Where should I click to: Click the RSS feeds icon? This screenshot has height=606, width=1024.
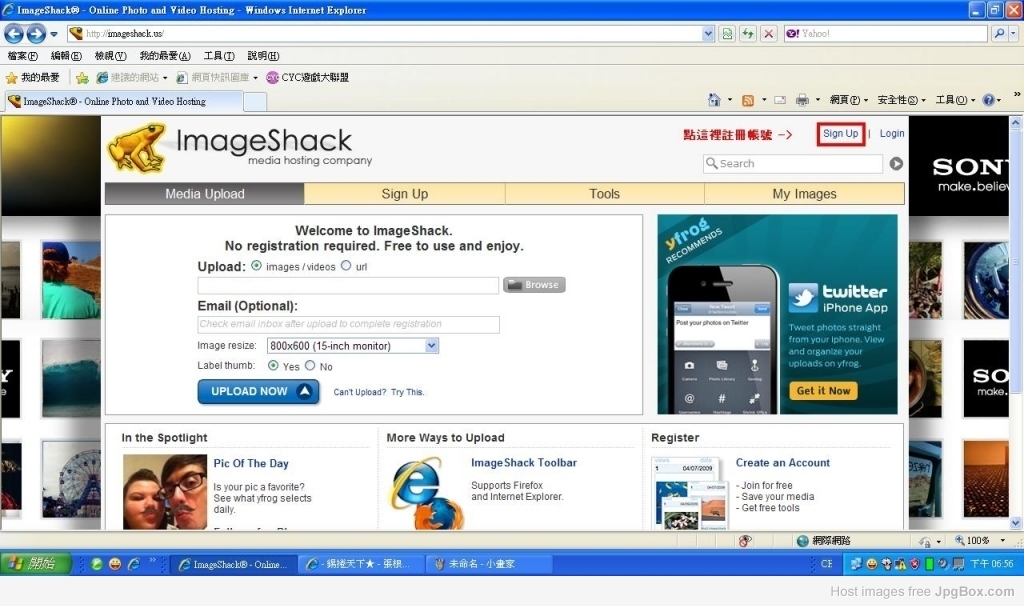click(747, 100)
